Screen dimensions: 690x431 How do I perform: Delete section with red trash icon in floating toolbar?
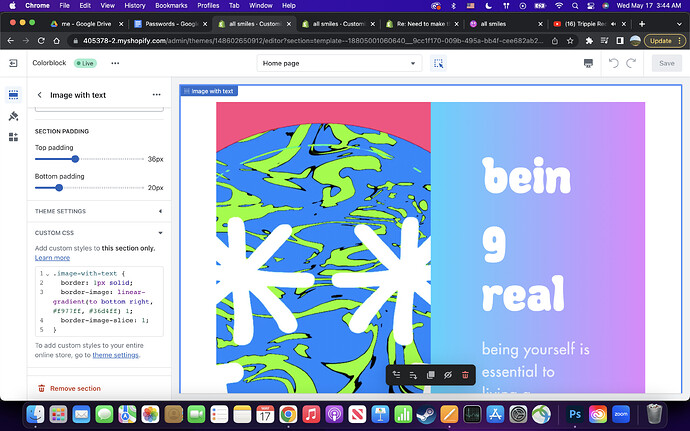465,374
